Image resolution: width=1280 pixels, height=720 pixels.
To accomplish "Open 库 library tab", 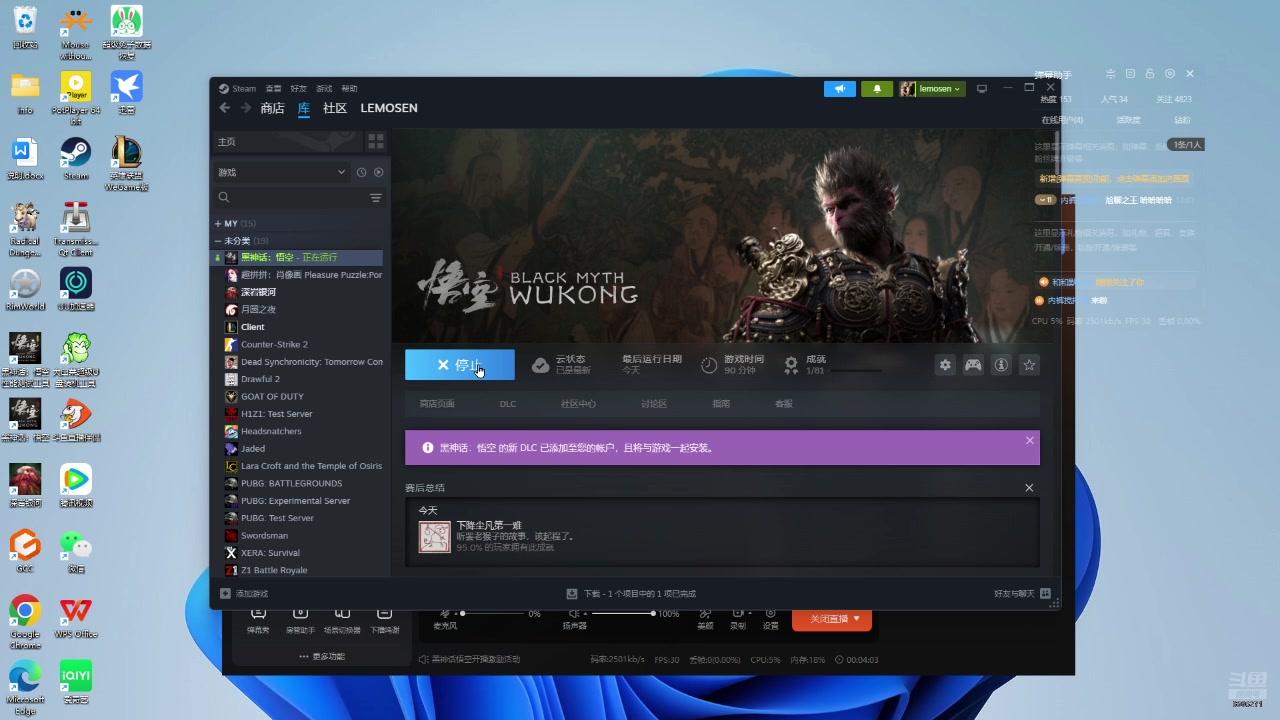I will tap(304, 108).
